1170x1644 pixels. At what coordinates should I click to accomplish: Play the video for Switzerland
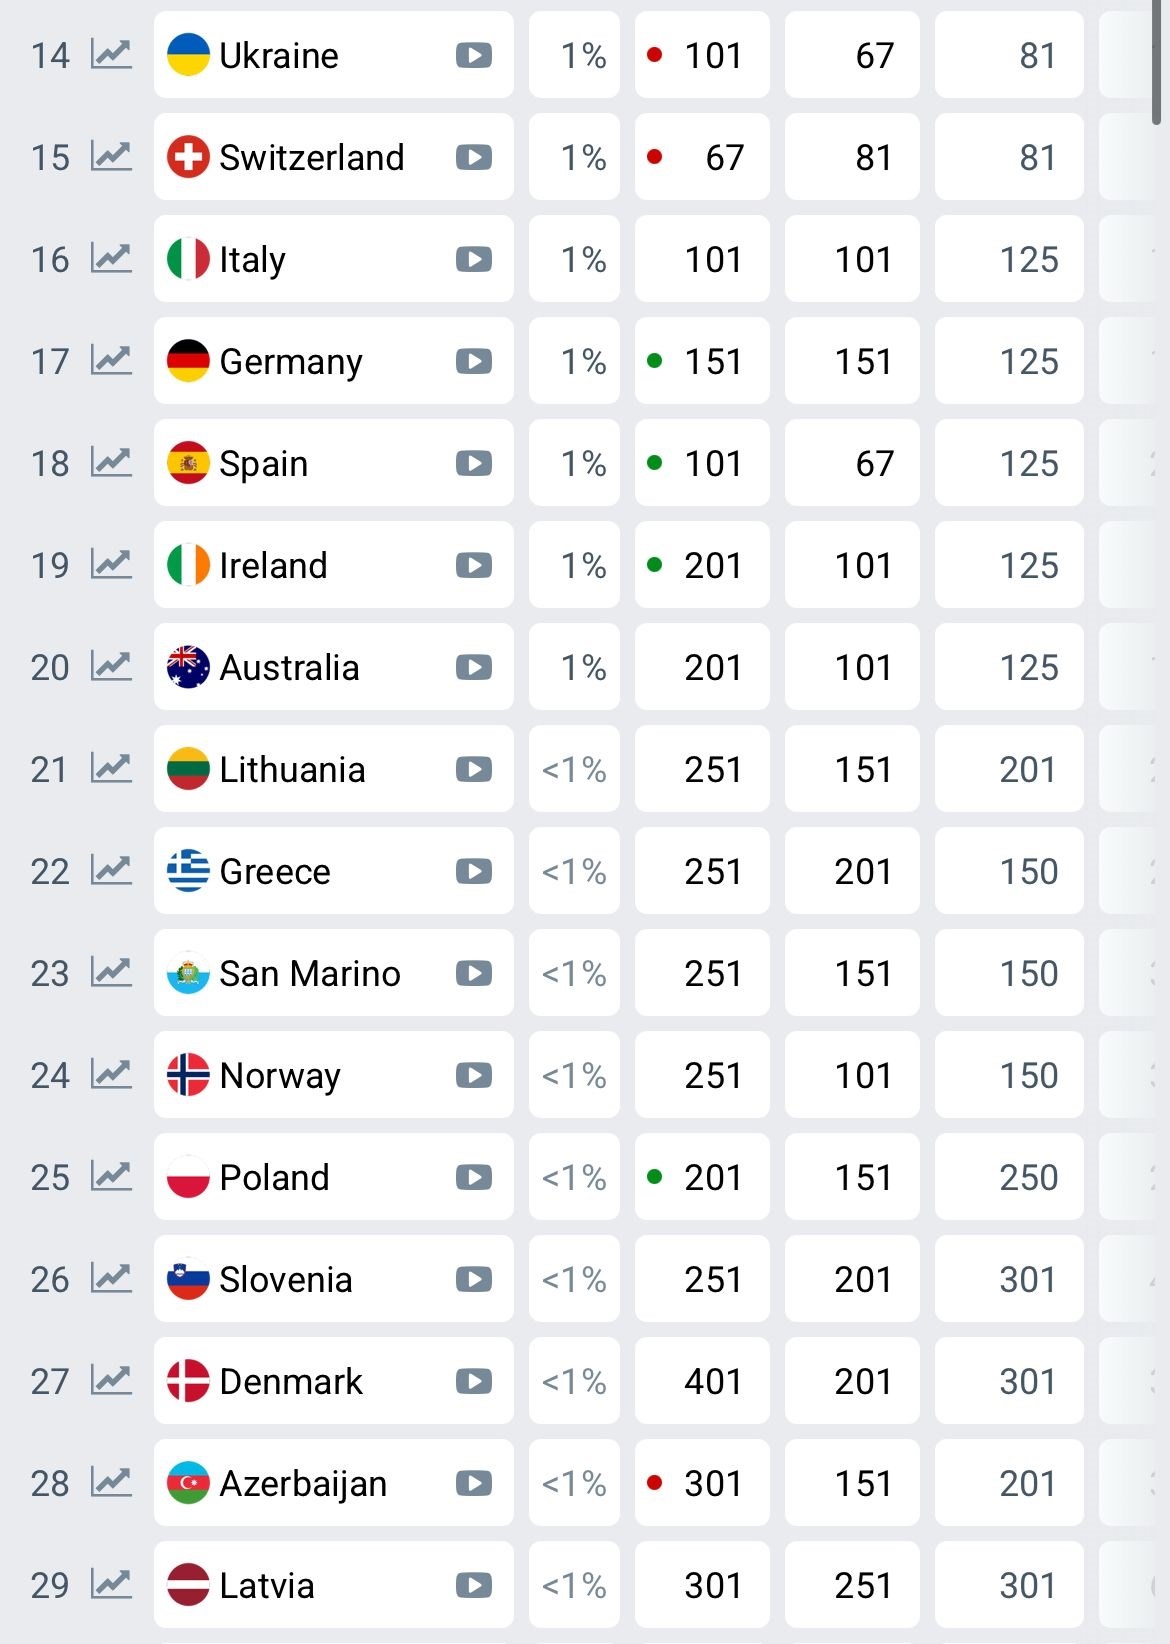click(x=474, y=157)
